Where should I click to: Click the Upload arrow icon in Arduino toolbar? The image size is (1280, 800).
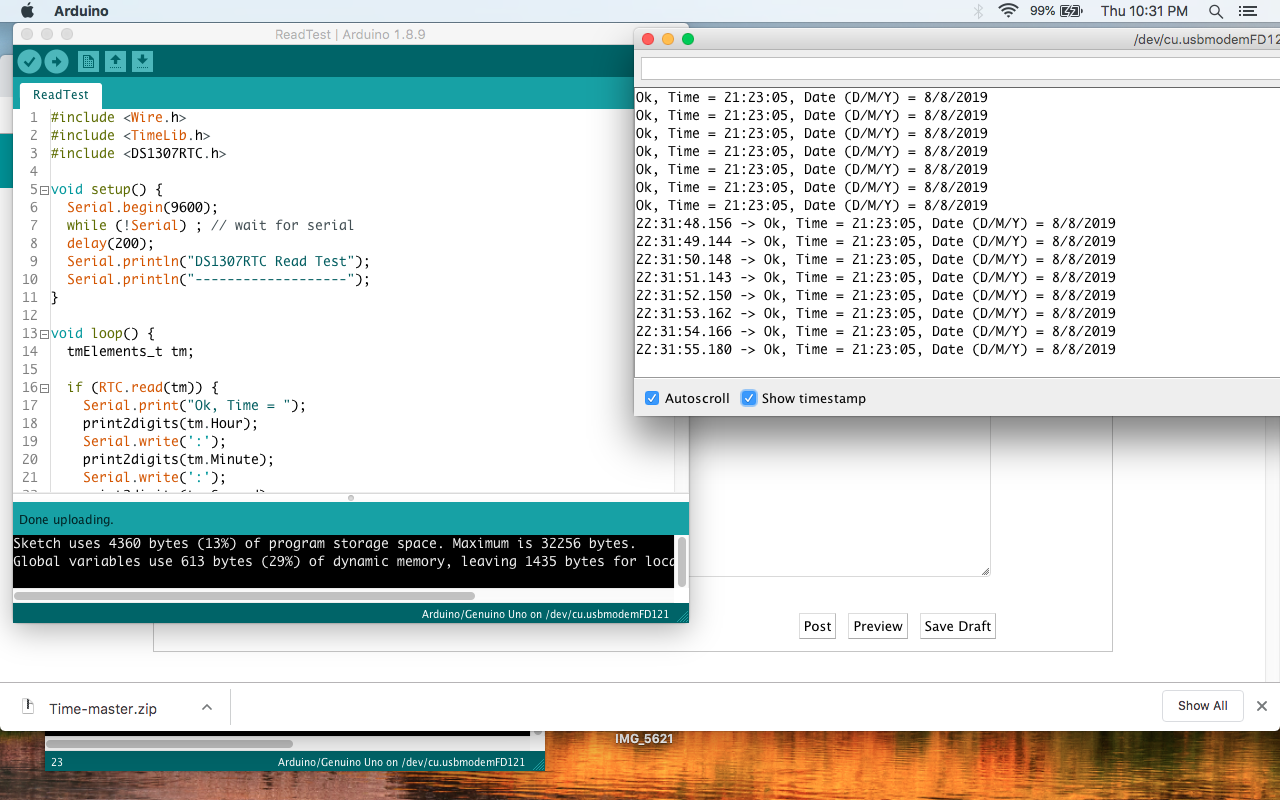[56, 61]
